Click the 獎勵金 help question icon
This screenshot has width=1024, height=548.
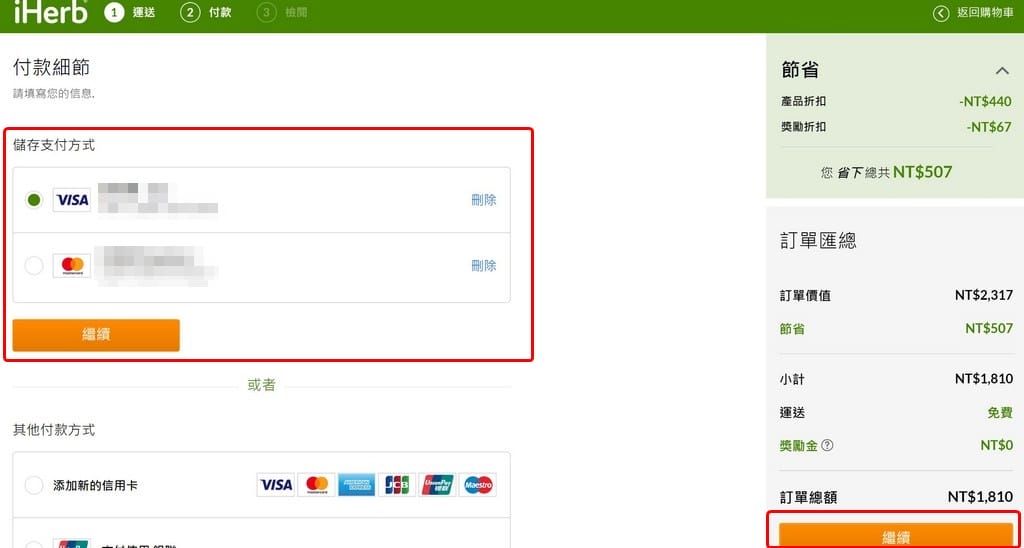(827, 445)
